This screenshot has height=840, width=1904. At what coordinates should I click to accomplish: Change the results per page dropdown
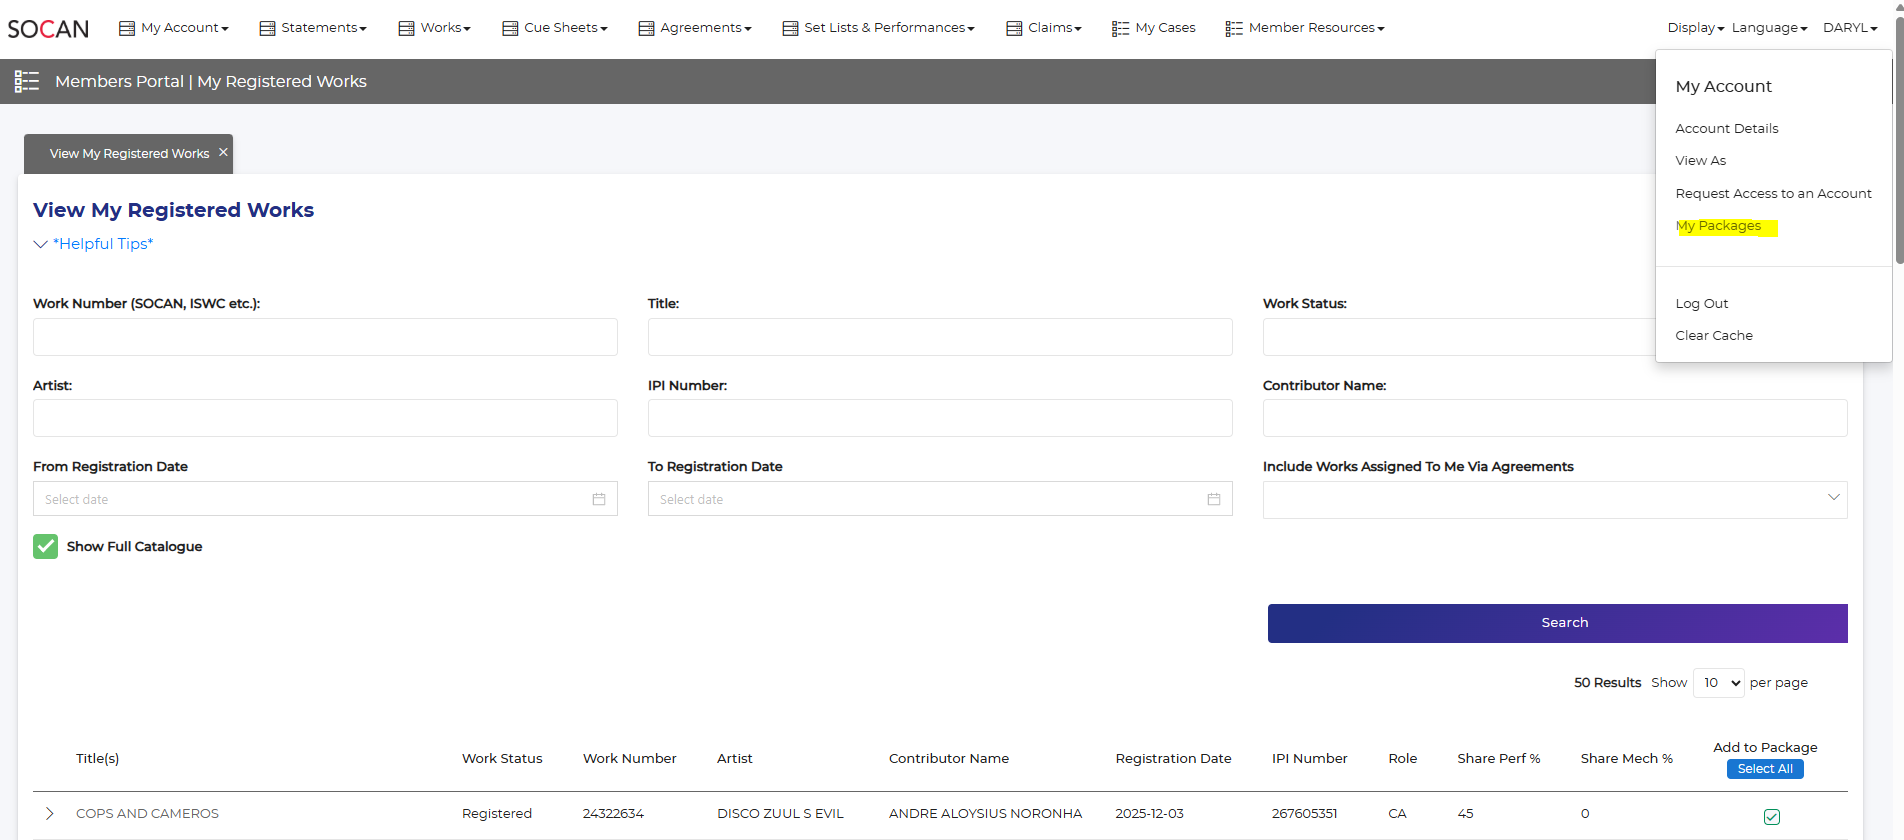pyautogui.click(x=1718, y=683)
